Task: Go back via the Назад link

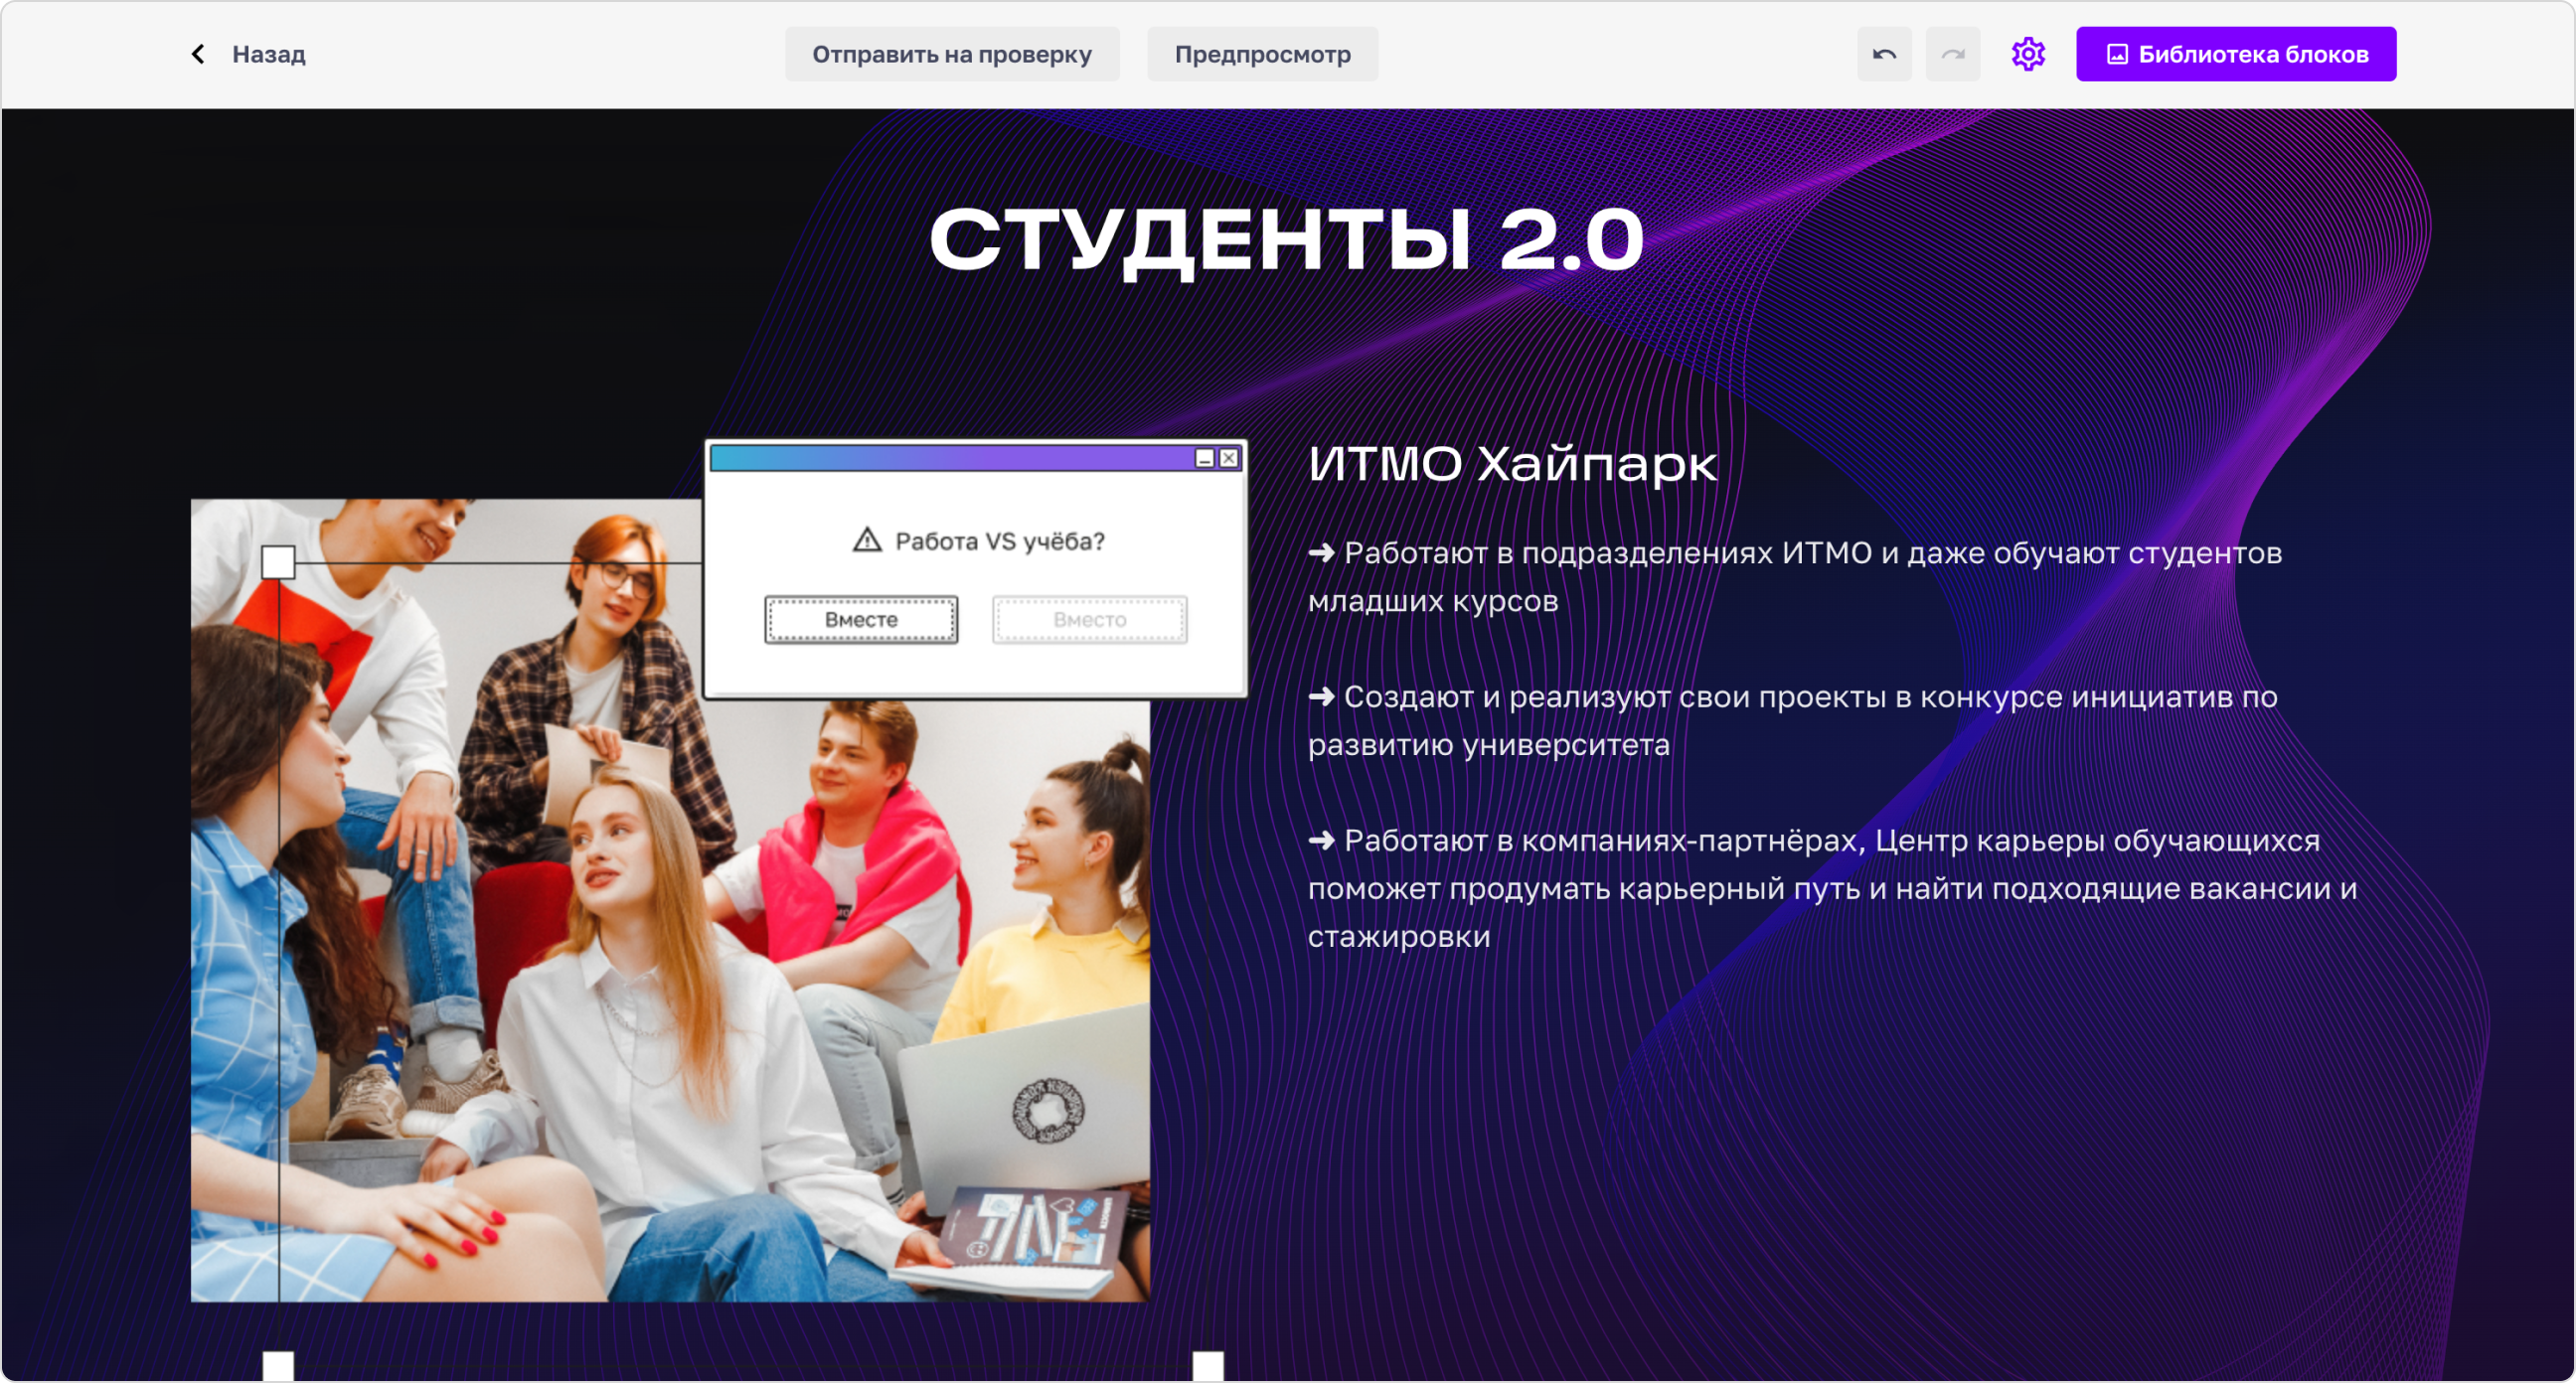Action: tap(268, 54)
